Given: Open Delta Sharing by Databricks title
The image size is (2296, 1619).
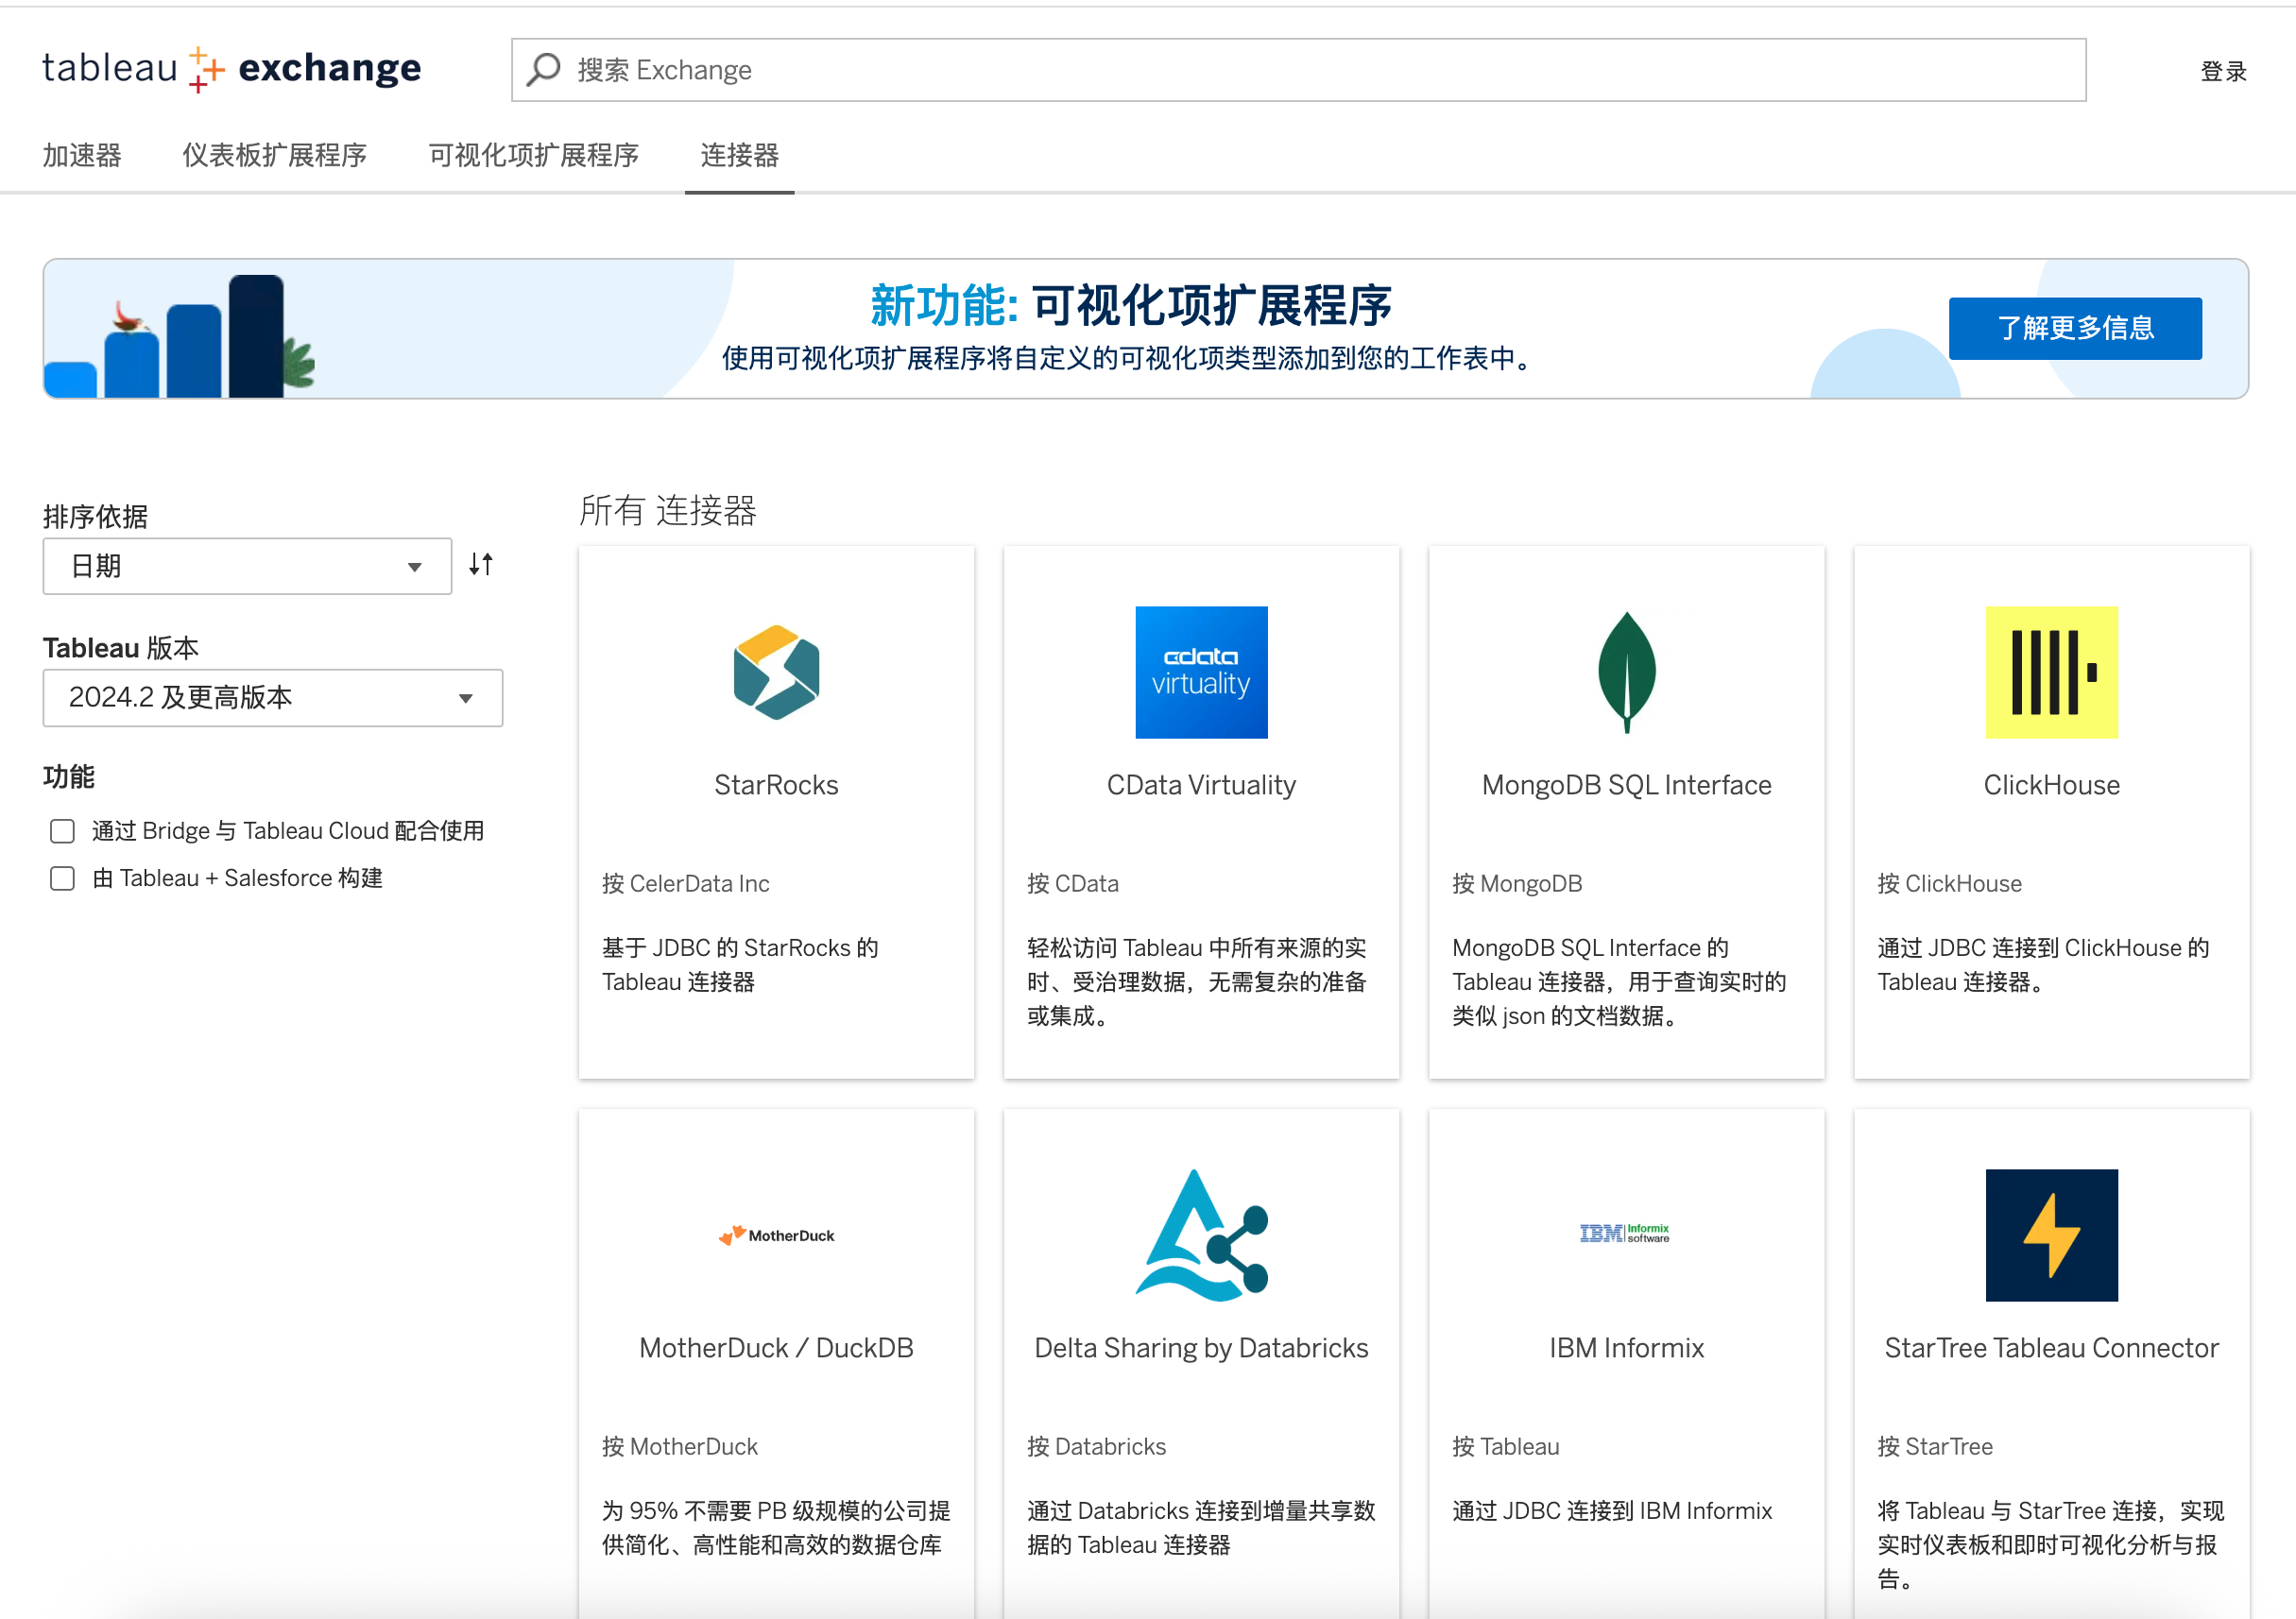Looking at the screenshot, I should pos(1201,1348).
